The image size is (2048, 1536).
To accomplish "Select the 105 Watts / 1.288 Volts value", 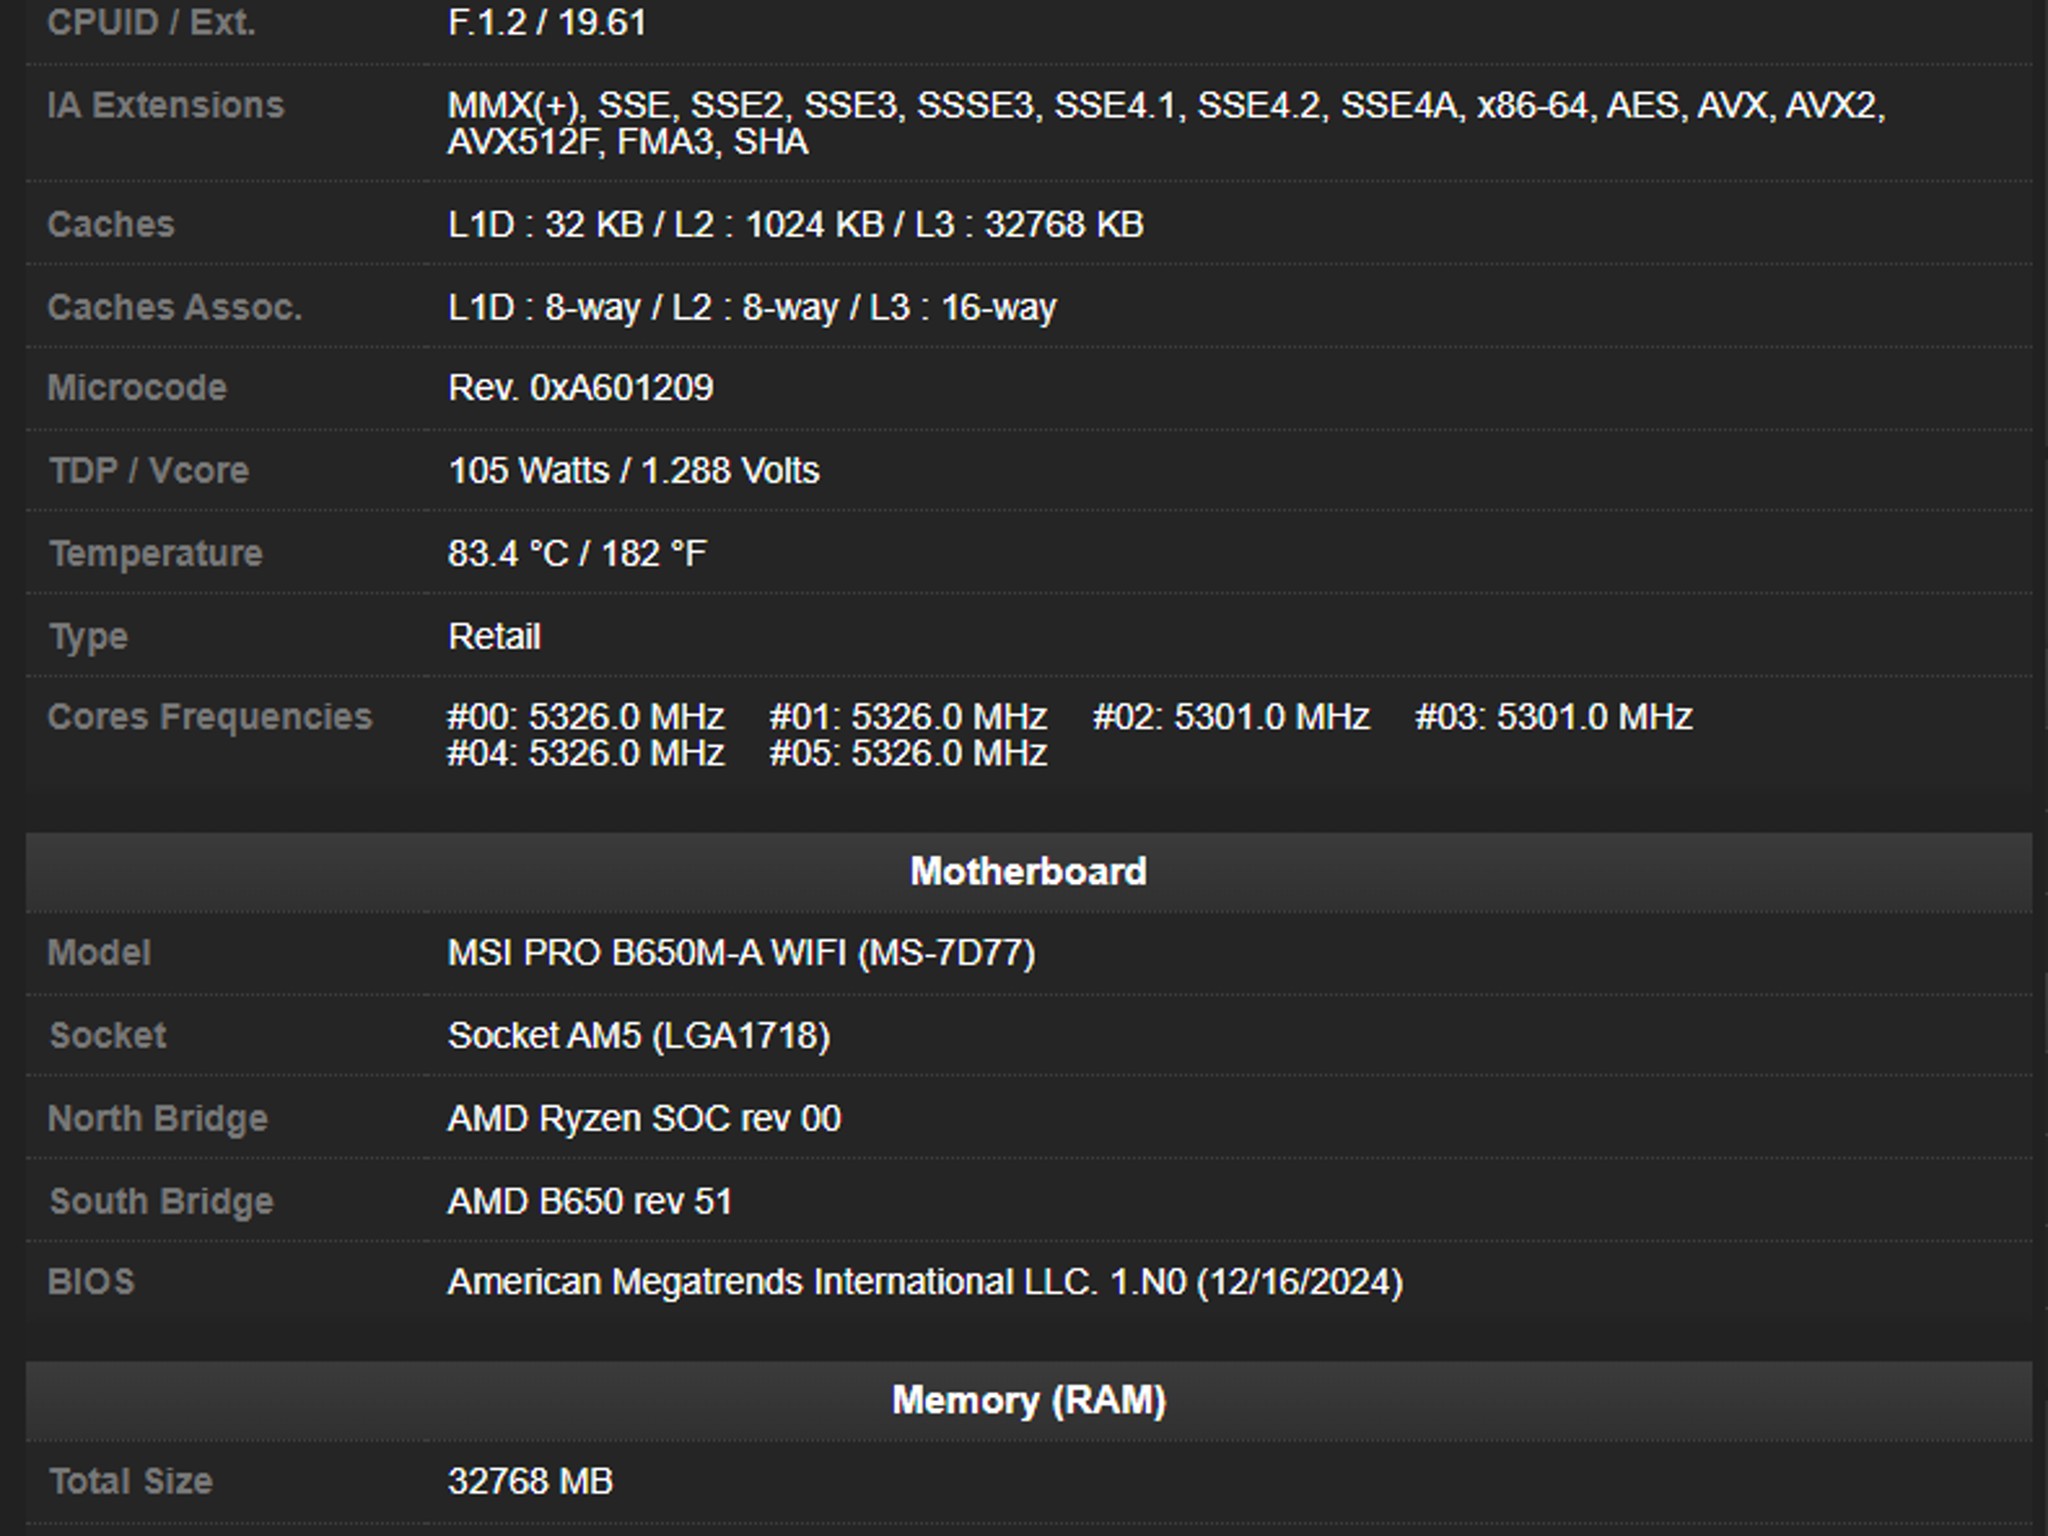I will [633, 470].
